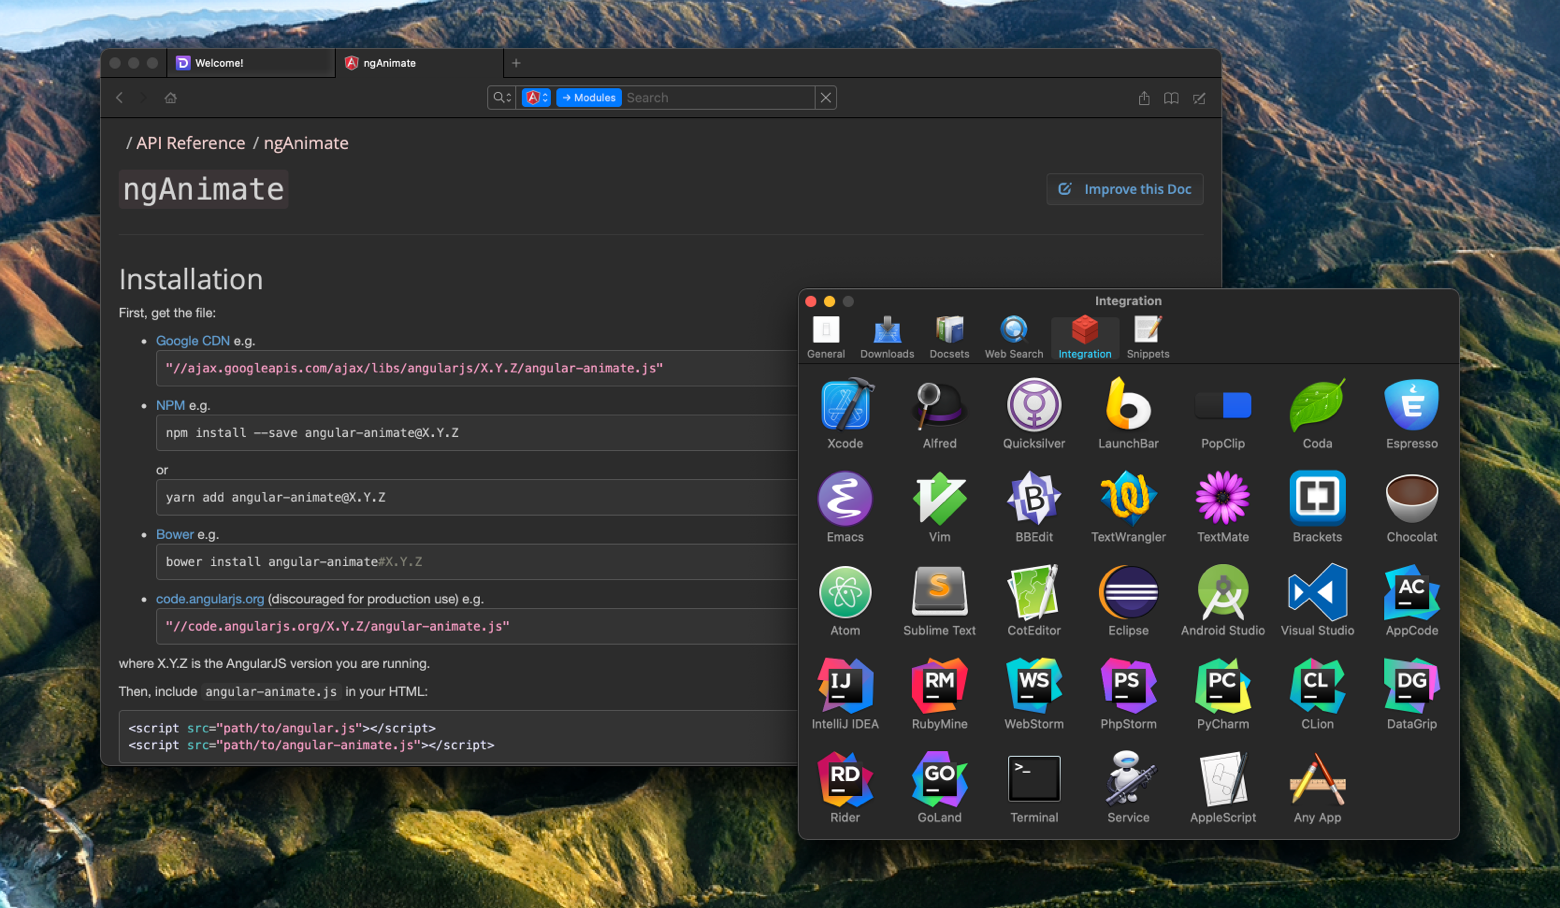The height and width of the screenshot is (908, 1560).
Task: Select the Integration preferences tab
Action: (1085, 338)
